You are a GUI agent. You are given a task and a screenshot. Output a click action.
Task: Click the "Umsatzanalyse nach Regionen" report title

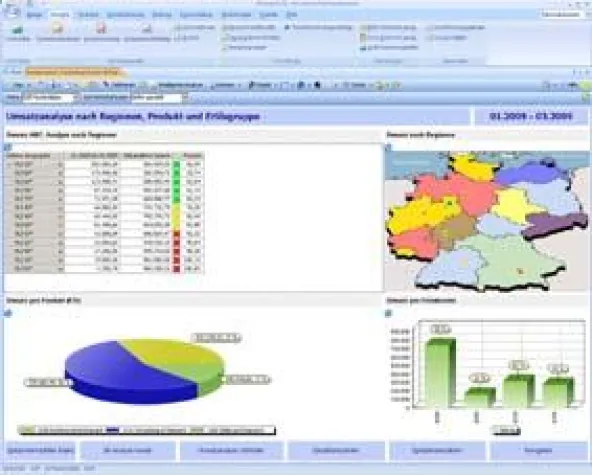133,116
